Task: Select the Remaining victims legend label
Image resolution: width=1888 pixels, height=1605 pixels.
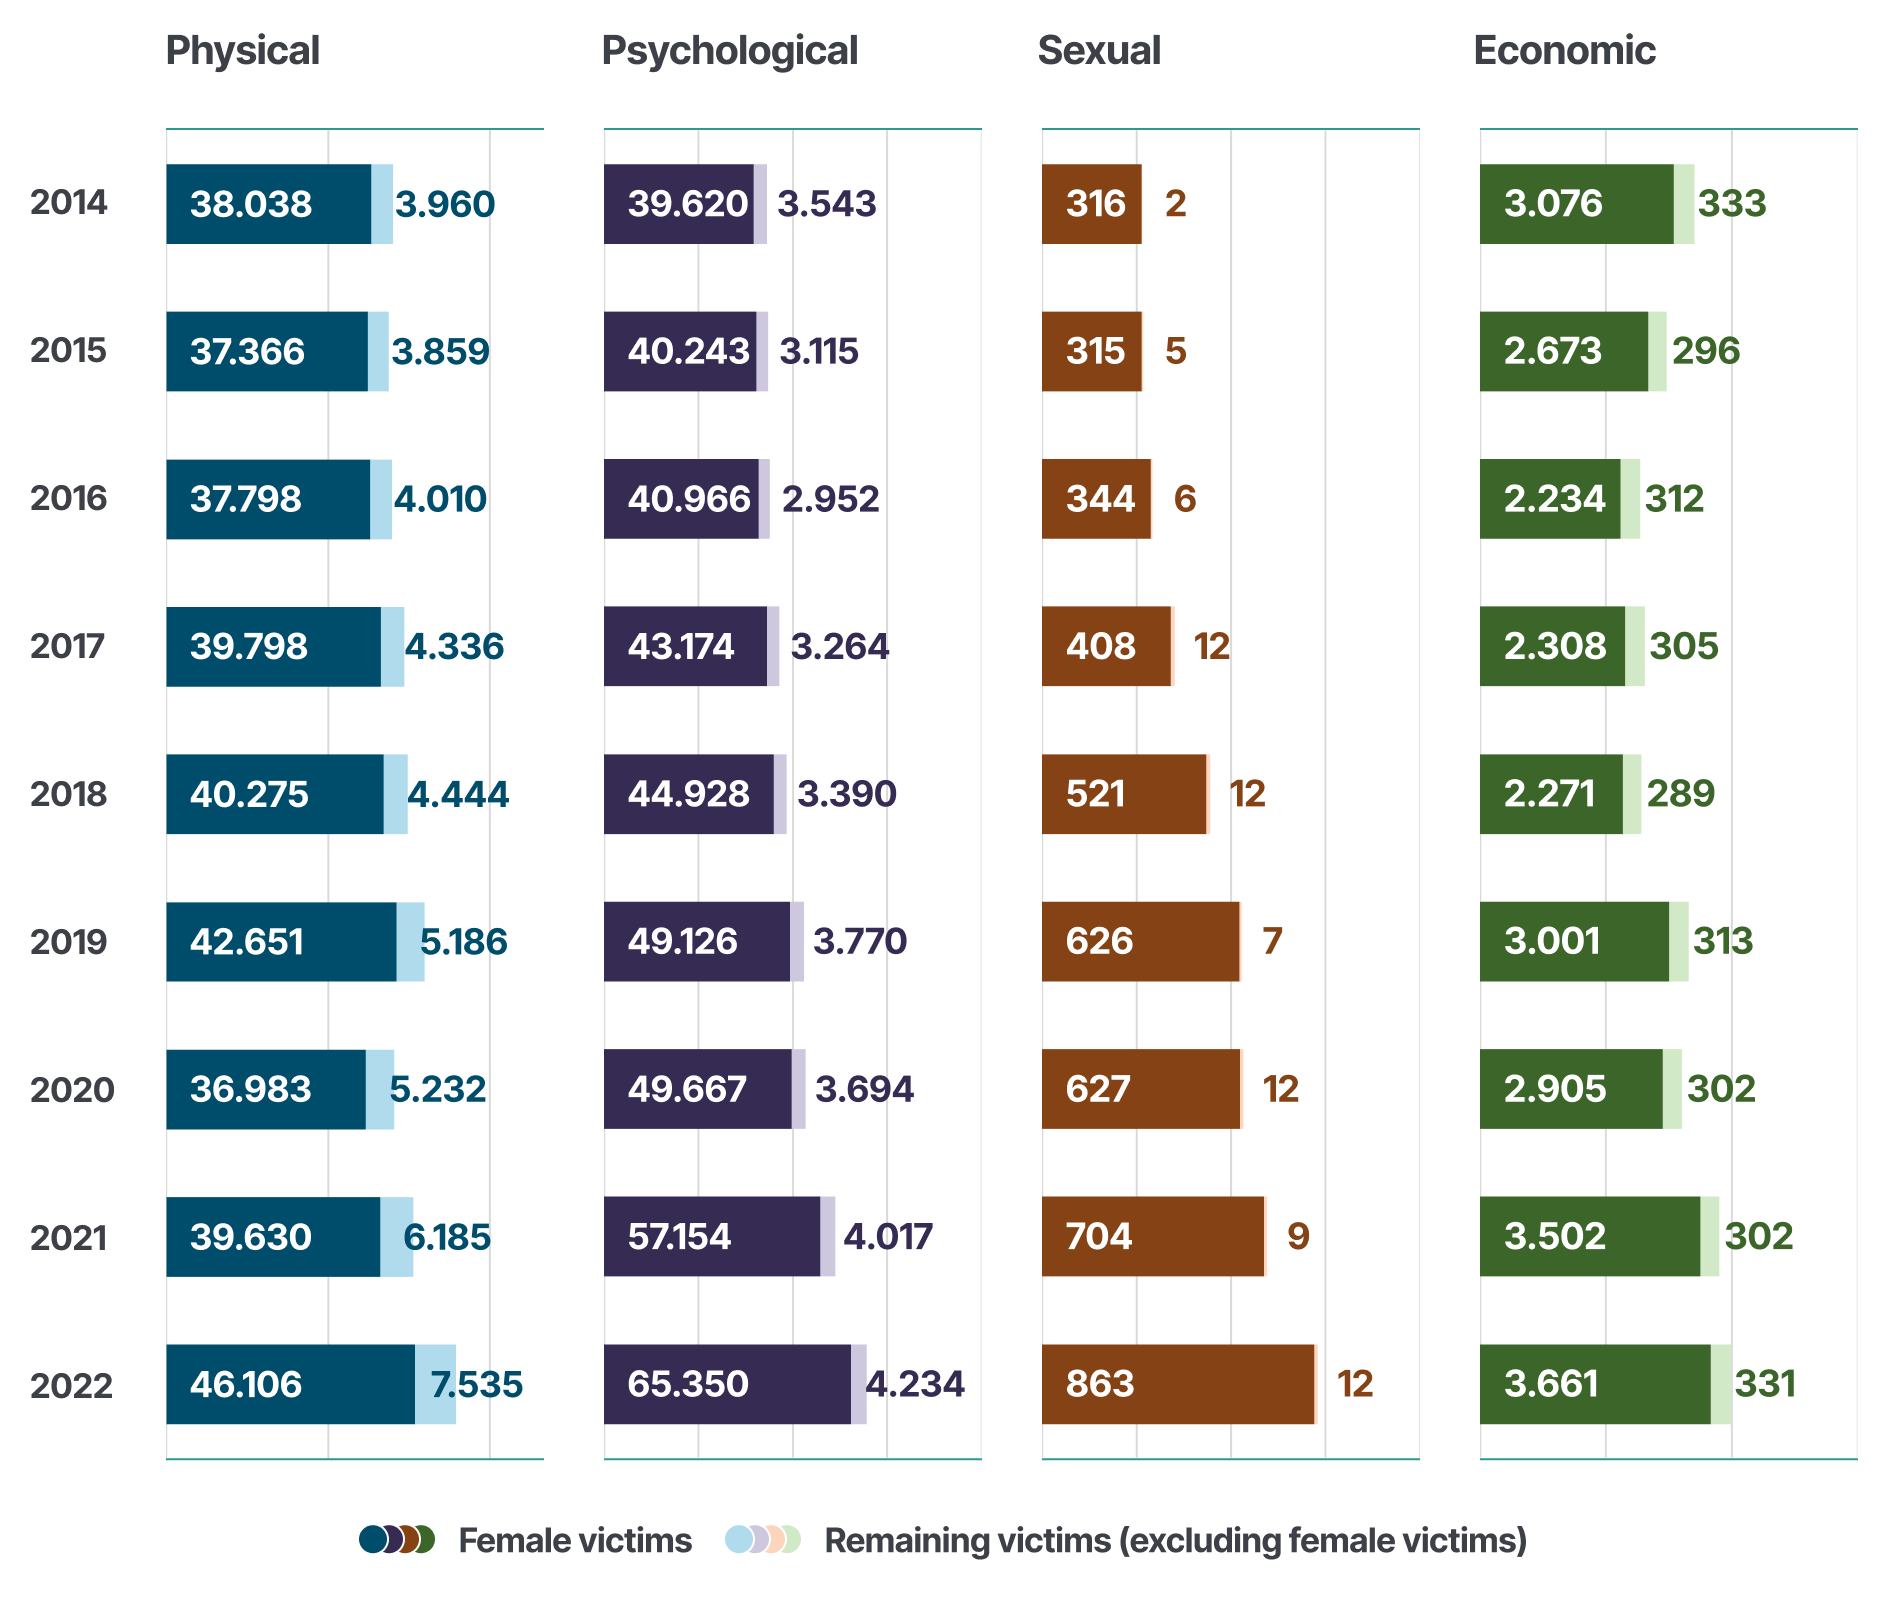Action: point(1175,1541)
